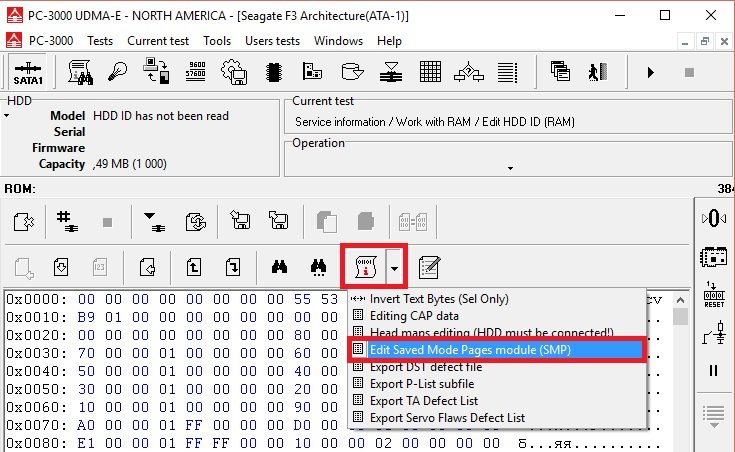The width and height of the screenshot is (735, 452).
Task: Open the lines list toolbar icon
Action: pyautogui.click(x=508, y=72)
